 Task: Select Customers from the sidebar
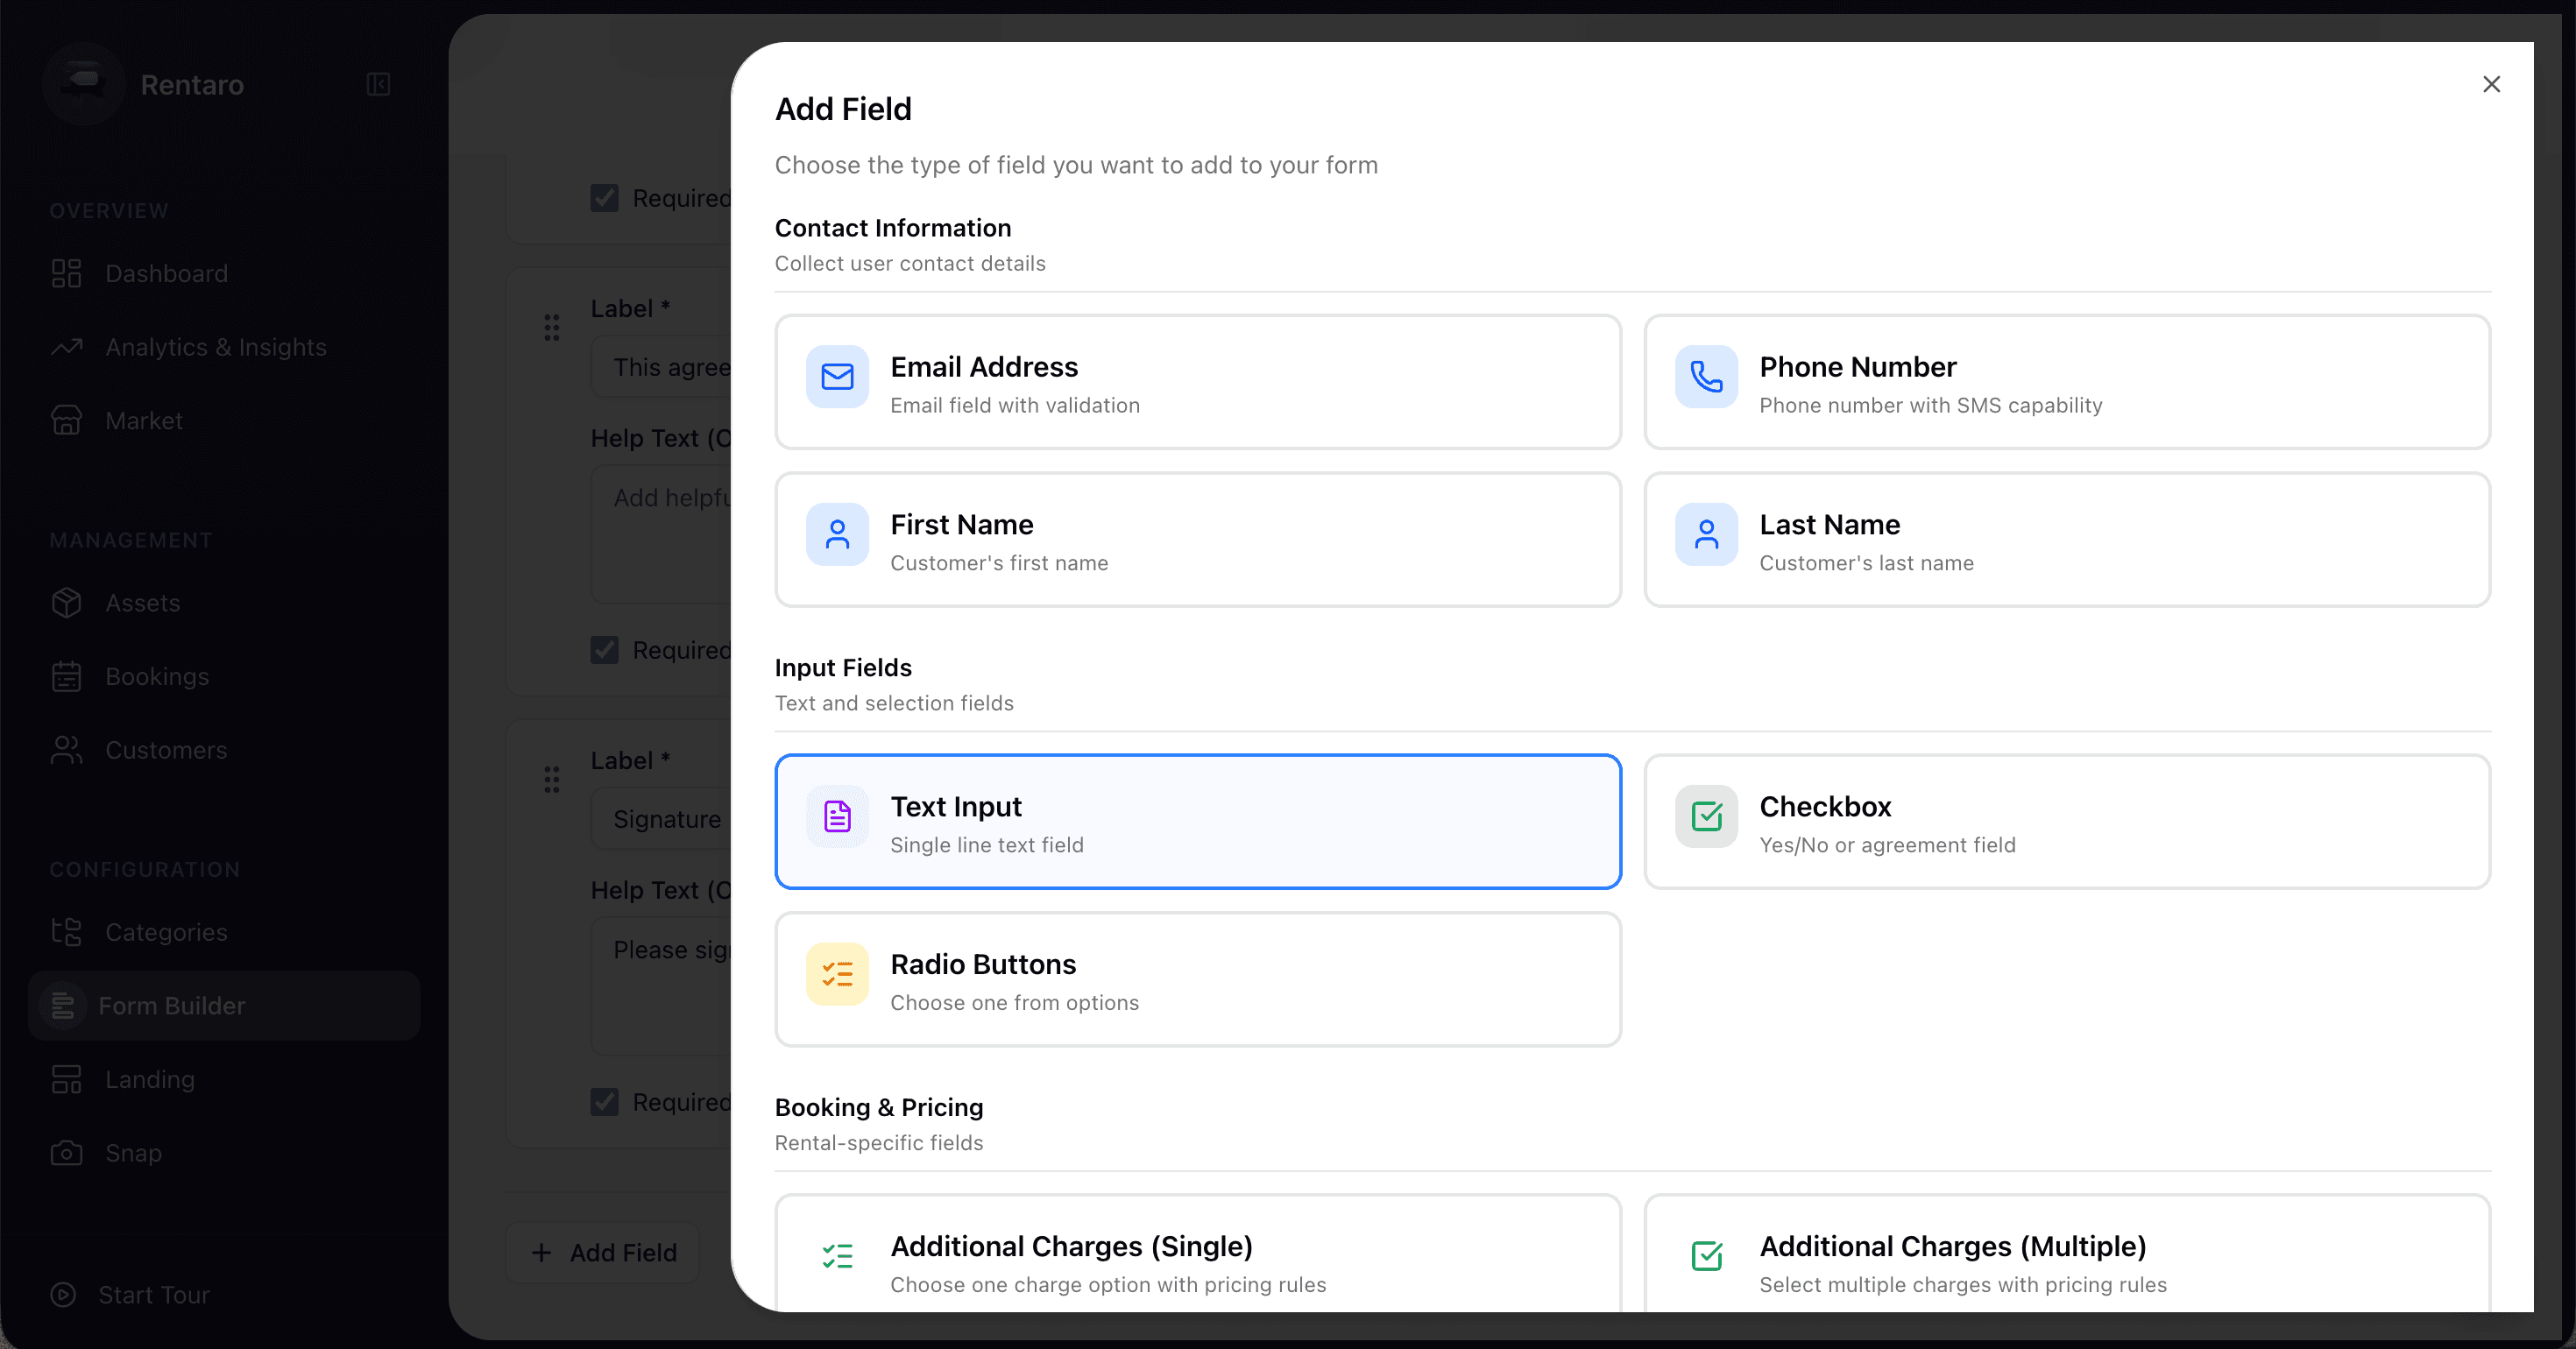pos(165,750)
